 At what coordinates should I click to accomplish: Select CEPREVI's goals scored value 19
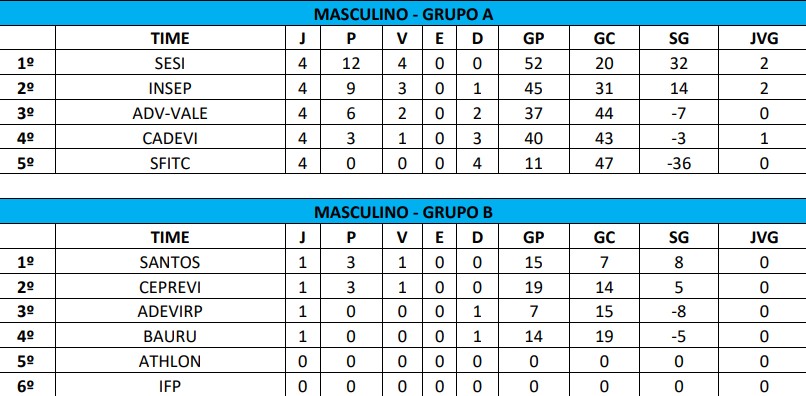coord(533,286)
